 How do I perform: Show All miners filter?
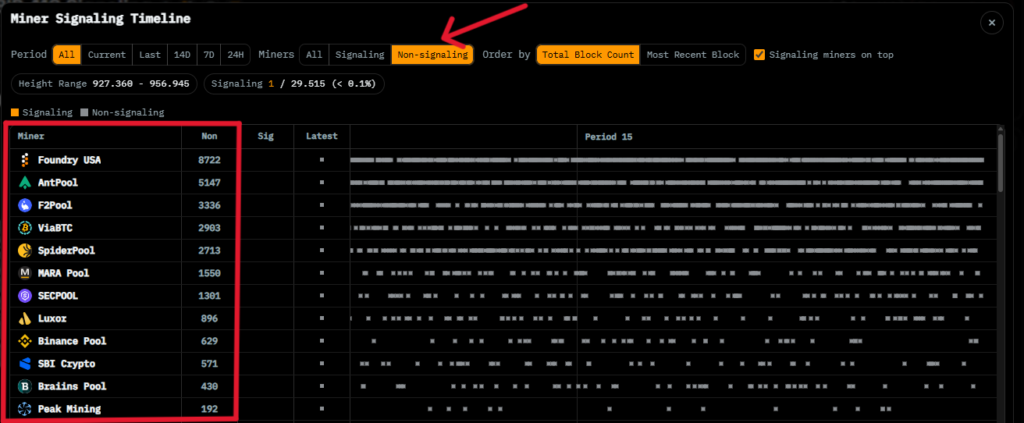[314, 55]
